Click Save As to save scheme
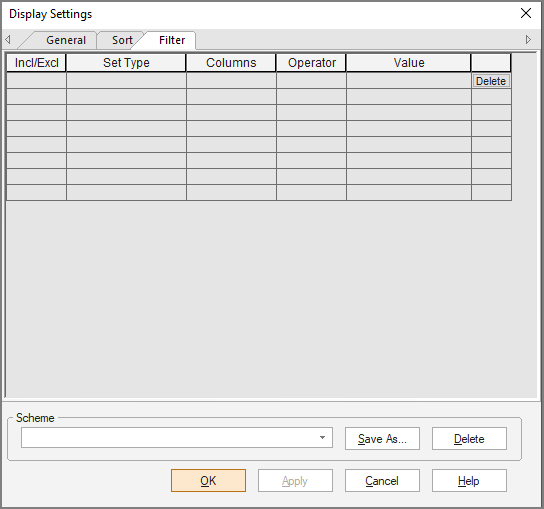Image resolution: width=544 pixels, height=509 pixels. (x=382, y=439)
